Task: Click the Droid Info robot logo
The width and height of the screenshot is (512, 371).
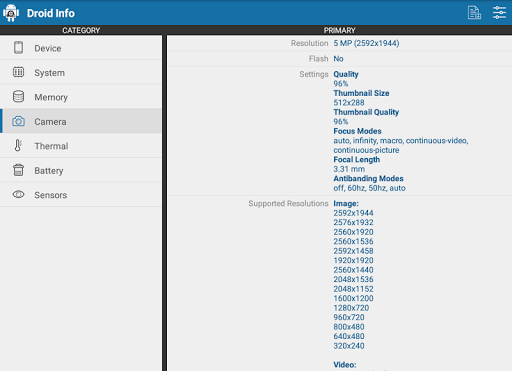Action: [11, 13]
